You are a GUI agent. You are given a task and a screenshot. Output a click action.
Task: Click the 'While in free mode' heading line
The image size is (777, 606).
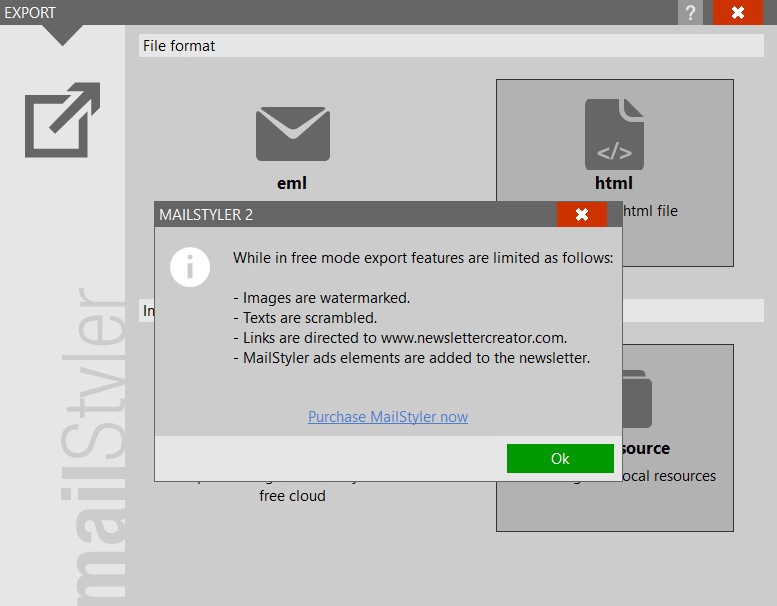click(423, 258)
